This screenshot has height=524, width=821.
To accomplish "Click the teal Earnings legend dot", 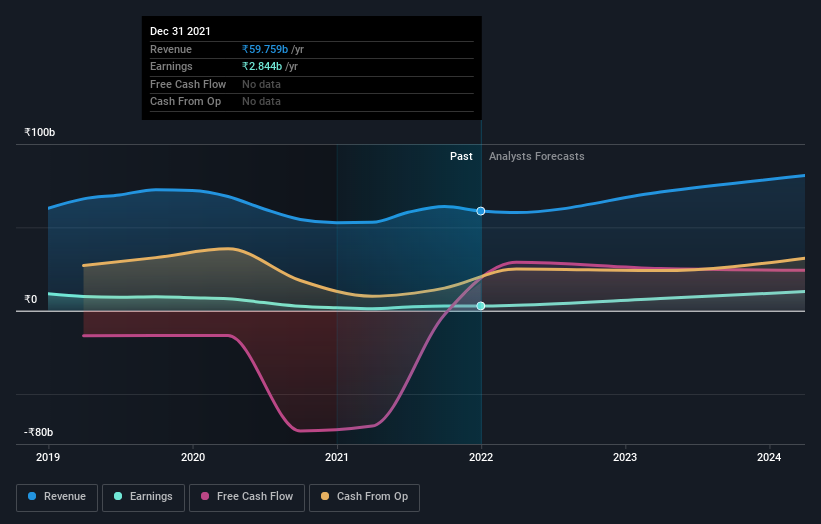I will (118, 496).
